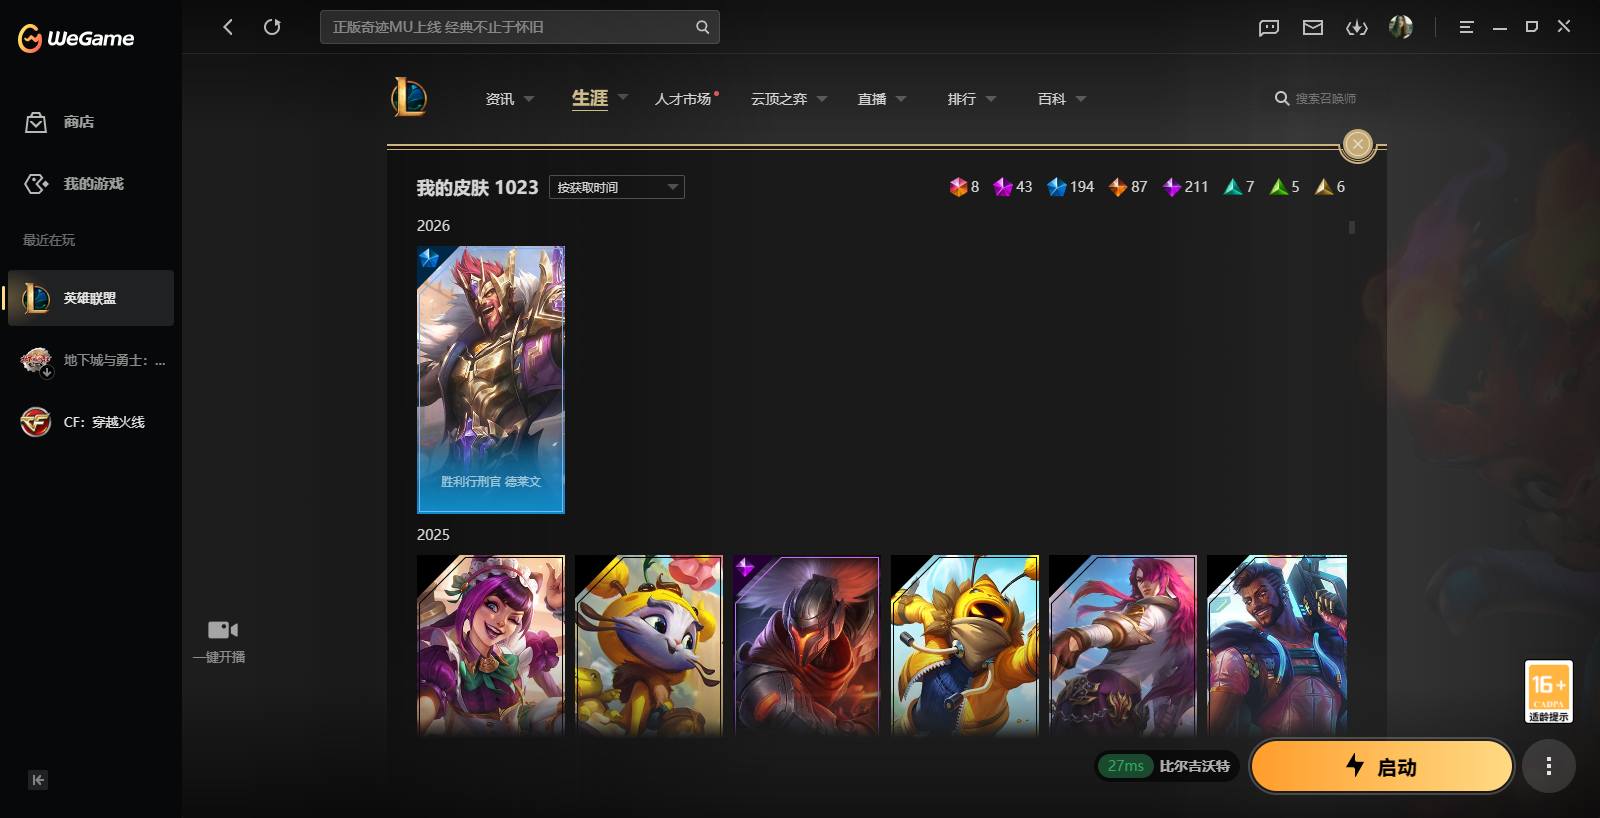The width and height of the screenshot is (1600, 818).
Task: Filter by teal triangle with count 7
Action: coord(1239,187)
